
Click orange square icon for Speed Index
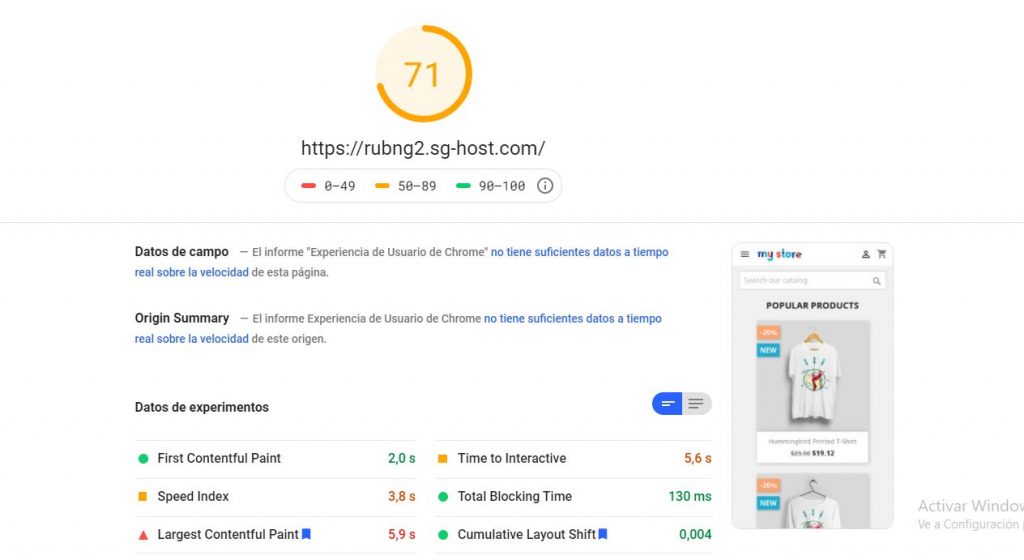click(142, 497)
